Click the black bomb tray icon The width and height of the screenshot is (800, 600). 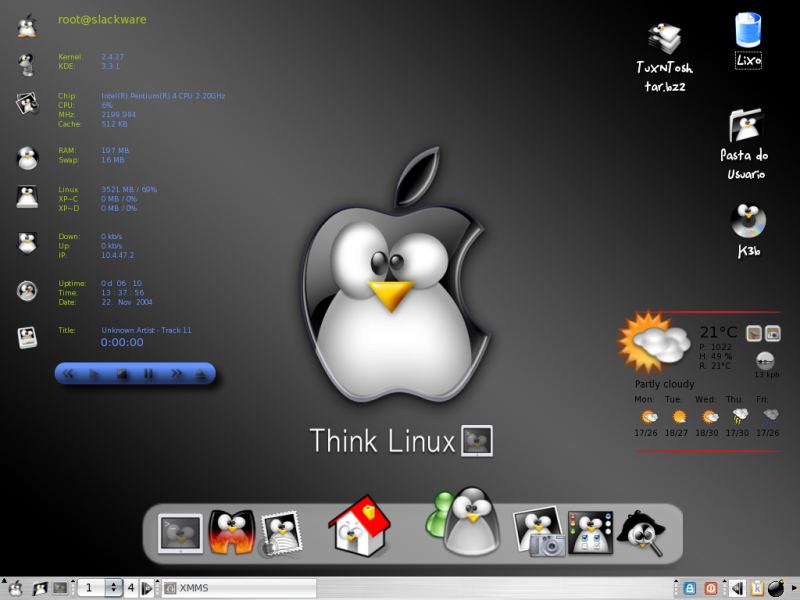point(777,588)
